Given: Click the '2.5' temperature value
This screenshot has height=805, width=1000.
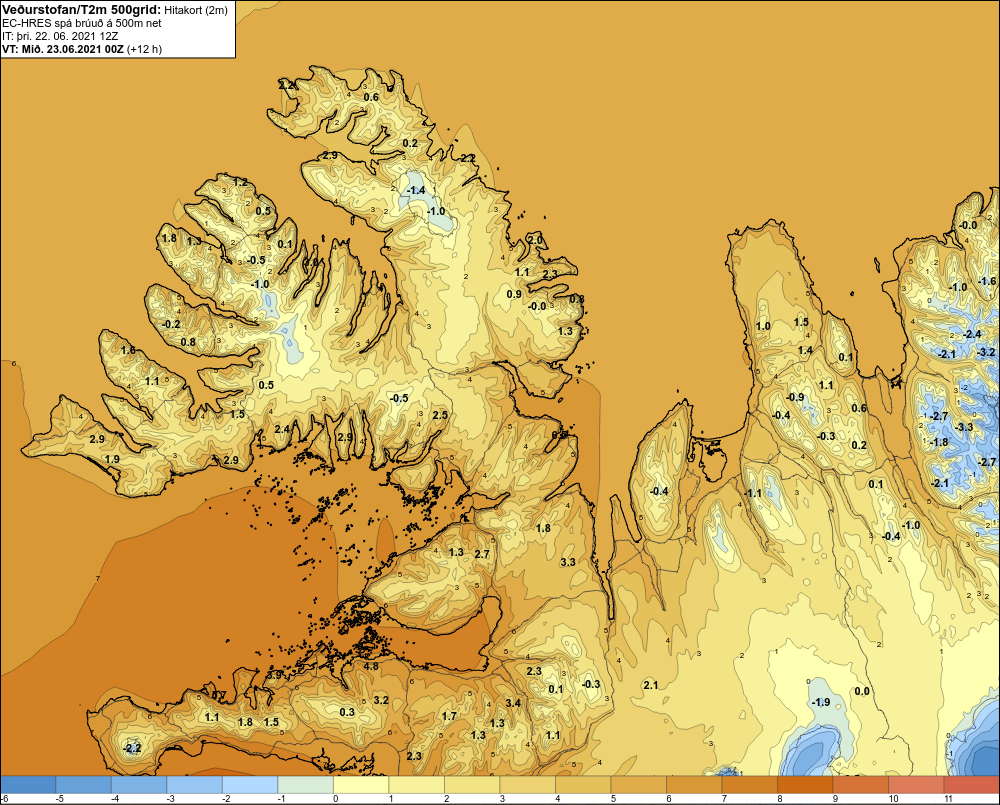Looking at the screenshot, I should [x=440, y=415].
